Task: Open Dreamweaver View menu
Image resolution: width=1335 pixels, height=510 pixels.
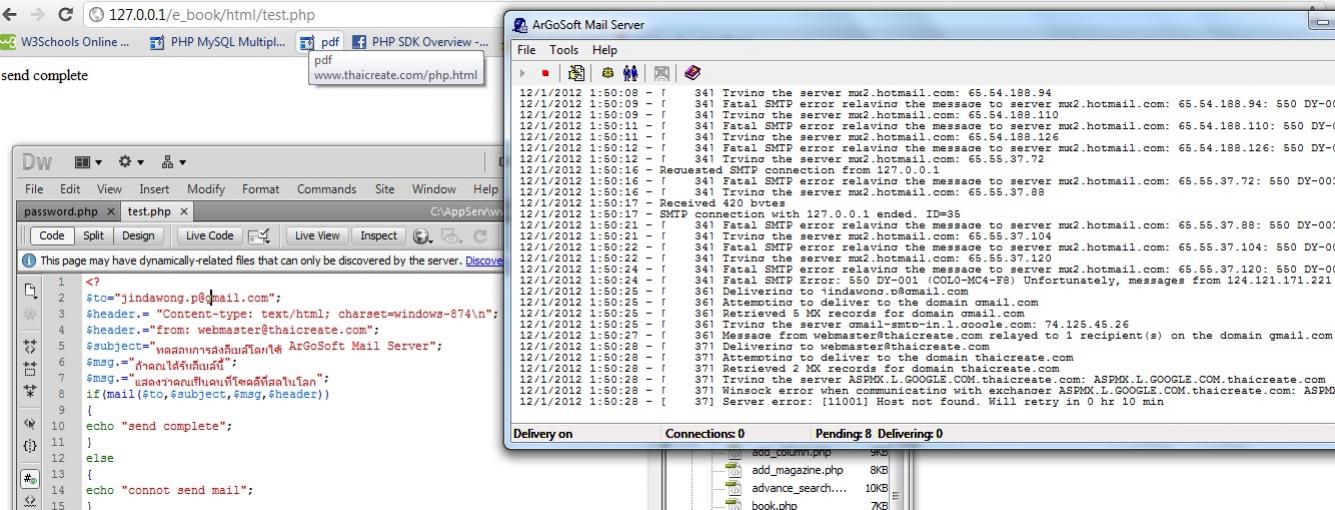Action: pyautogui.click(x=109, y=189)
